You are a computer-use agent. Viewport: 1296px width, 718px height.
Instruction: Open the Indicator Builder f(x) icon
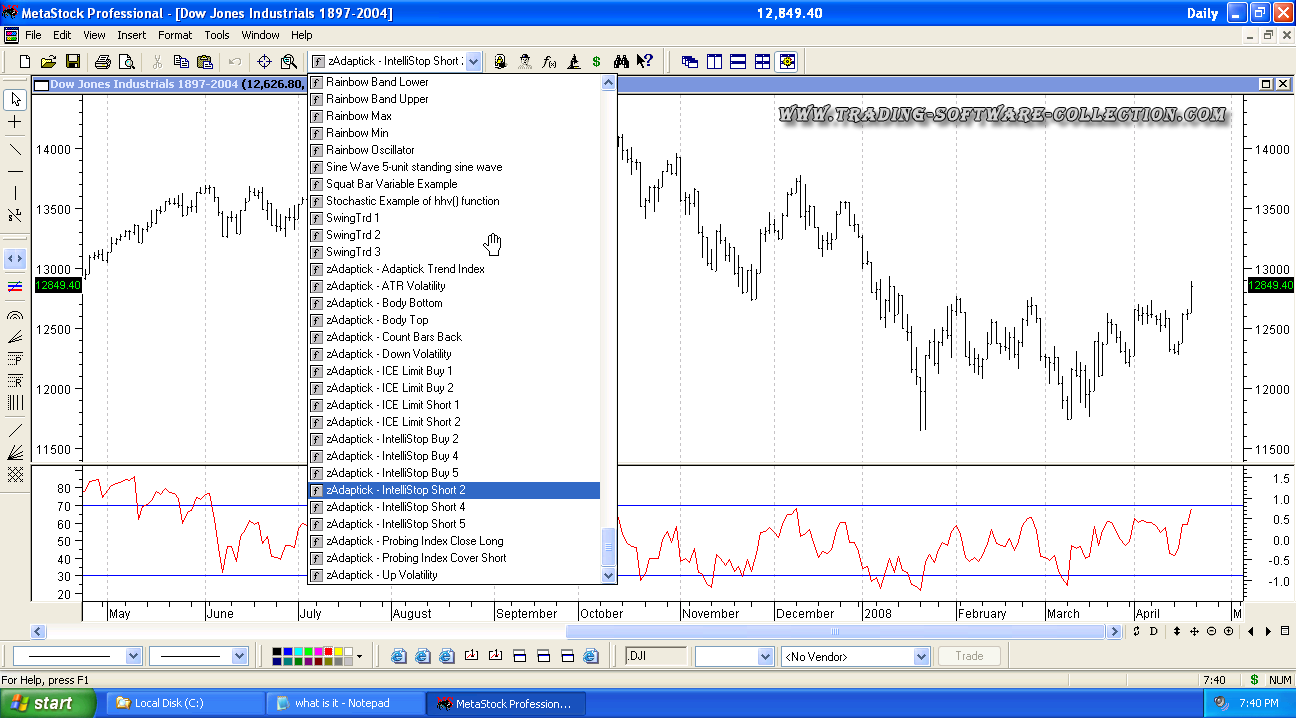tap(549, 62)
